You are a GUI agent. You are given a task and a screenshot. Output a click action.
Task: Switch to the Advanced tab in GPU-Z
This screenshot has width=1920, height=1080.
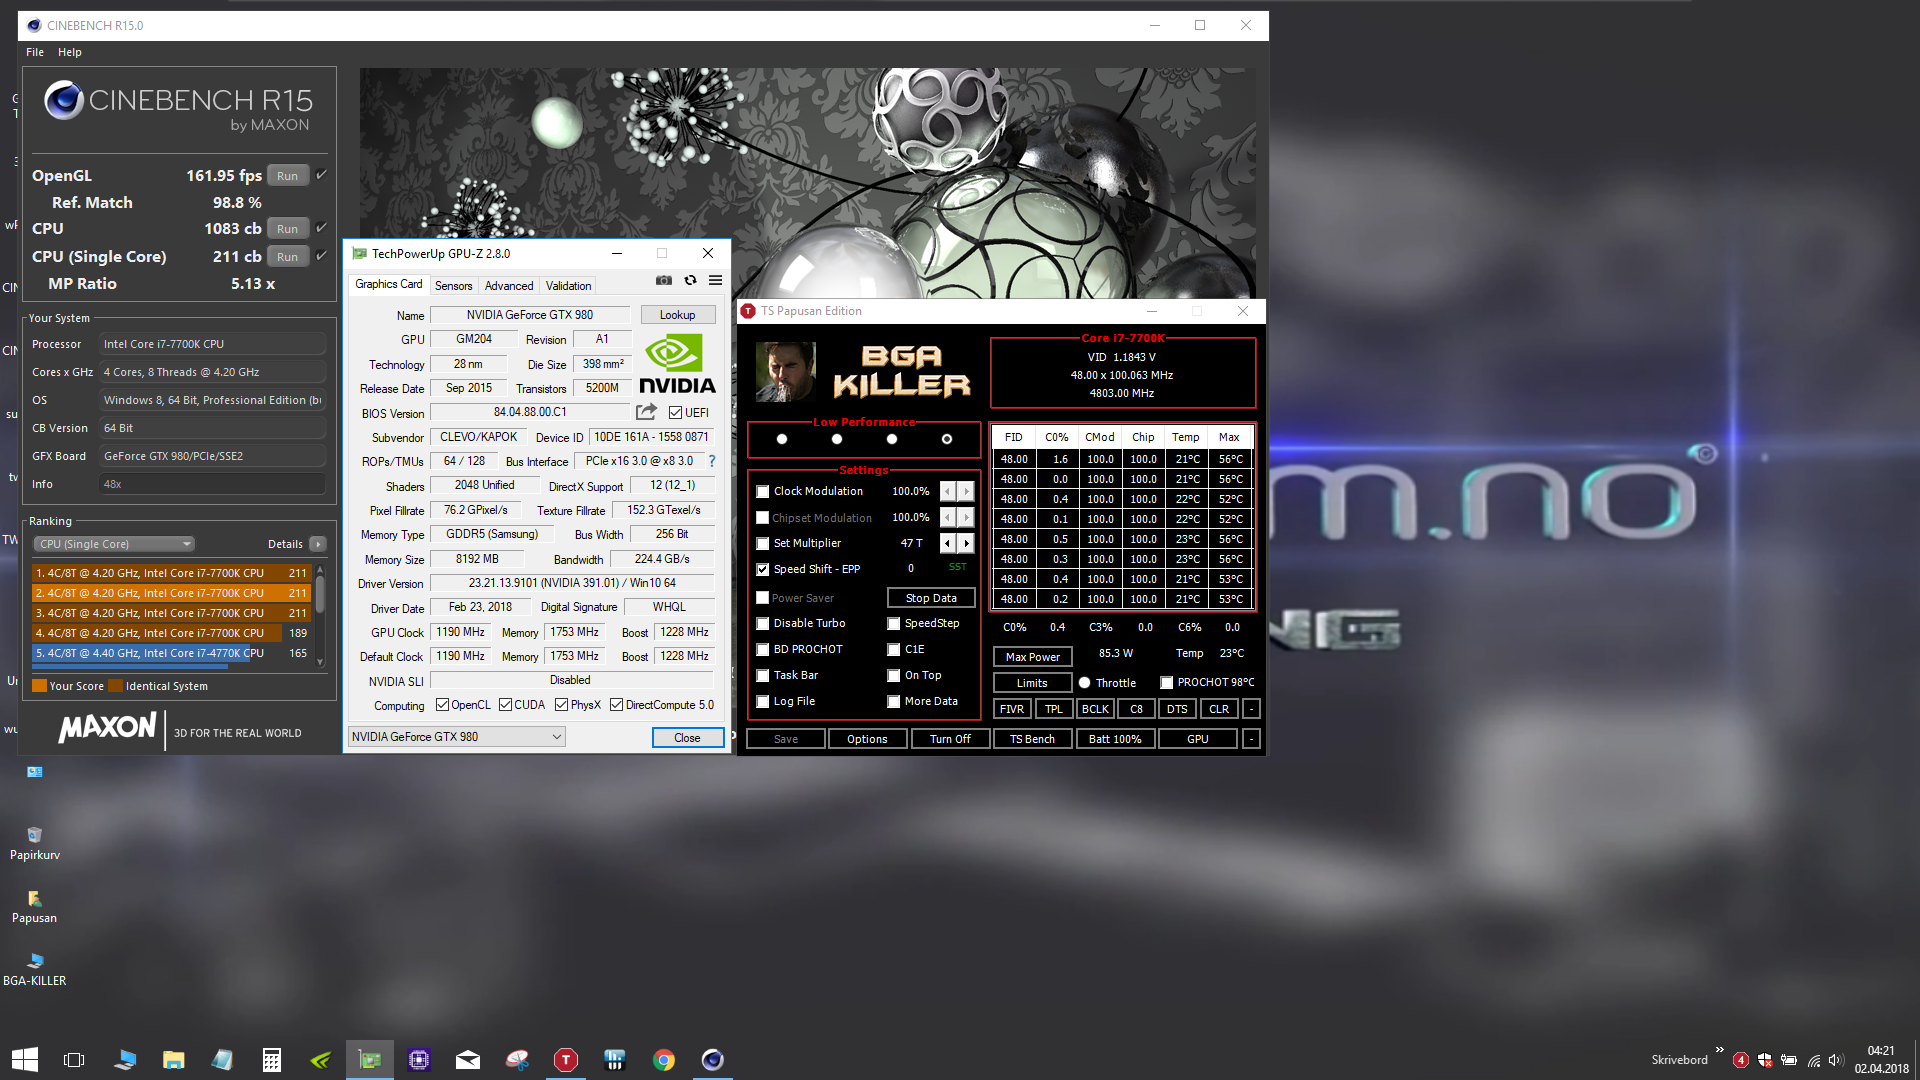(509, 285)
